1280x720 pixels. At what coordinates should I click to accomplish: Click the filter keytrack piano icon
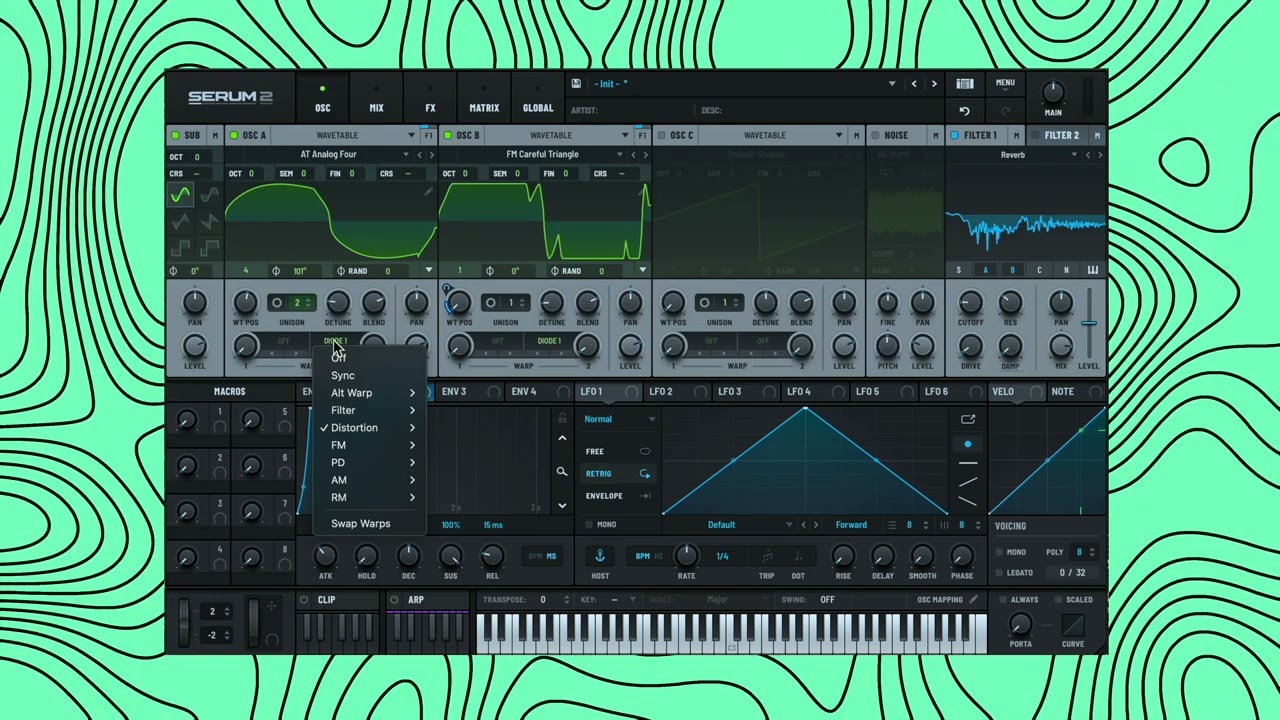pyautogui.click(x=1092, y=270)
